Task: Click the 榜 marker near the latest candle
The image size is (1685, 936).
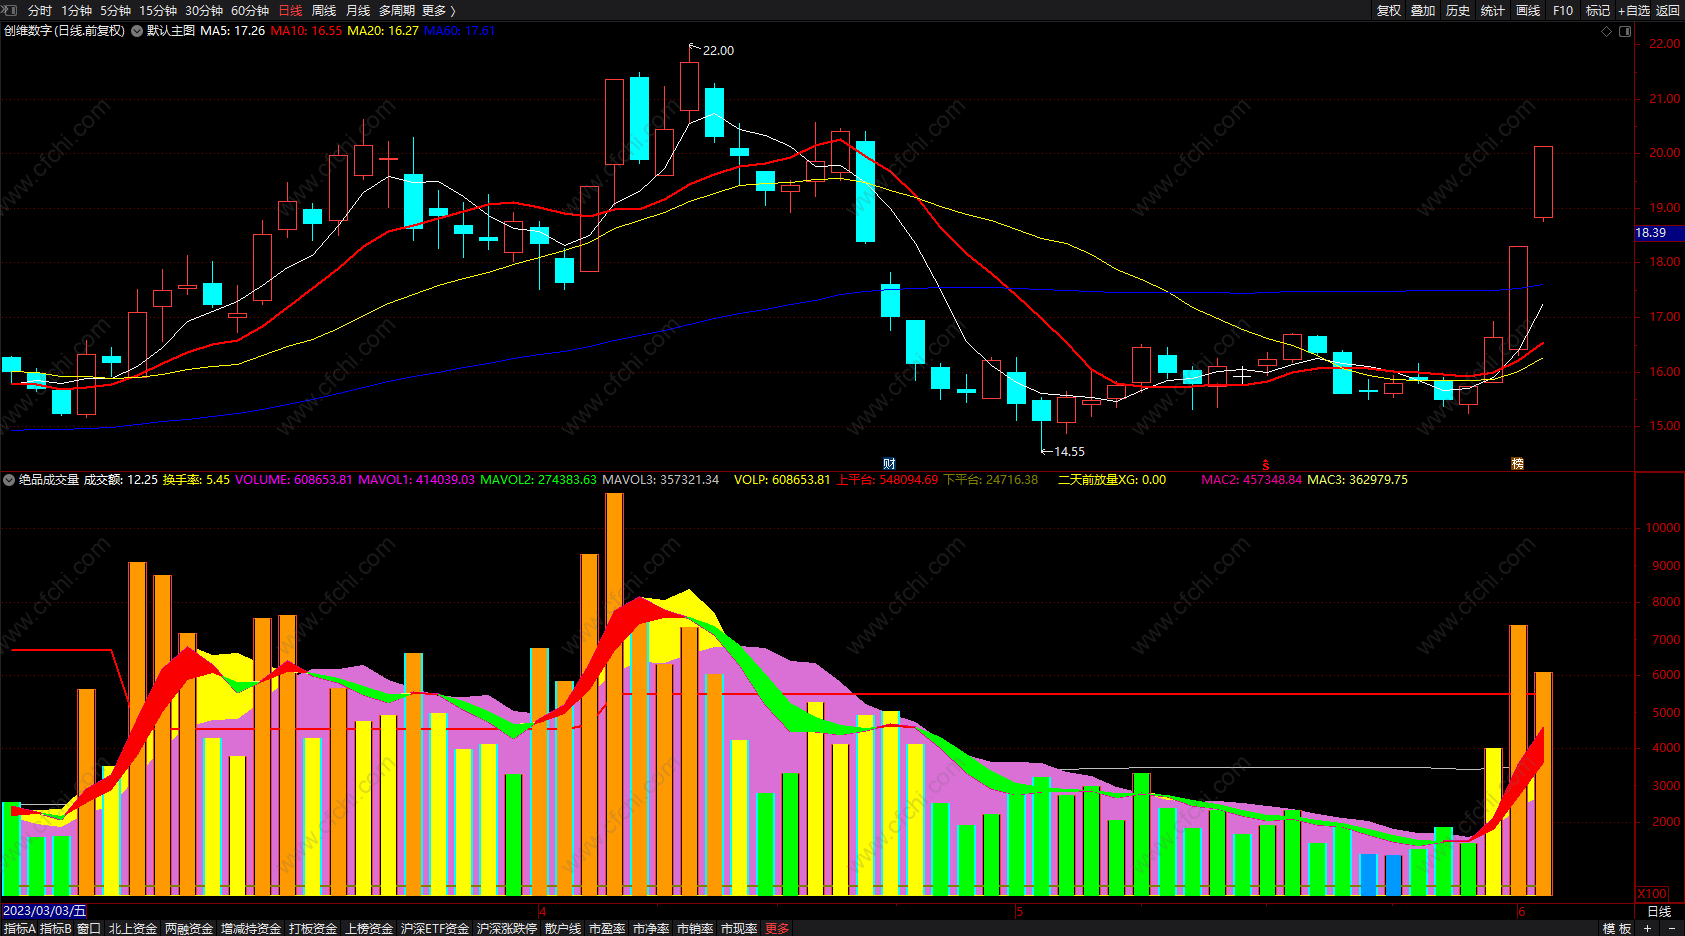Action: point(1517,464)
